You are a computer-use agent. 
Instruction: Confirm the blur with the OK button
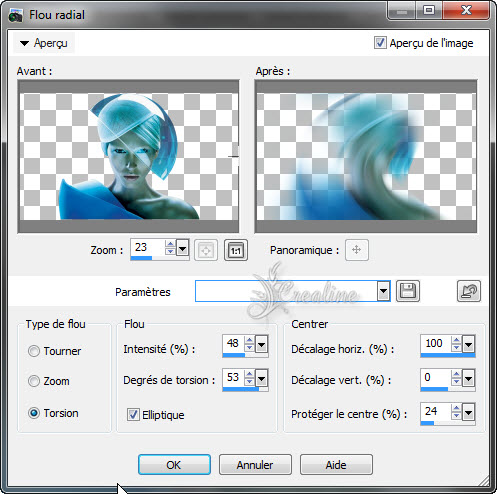174,464
